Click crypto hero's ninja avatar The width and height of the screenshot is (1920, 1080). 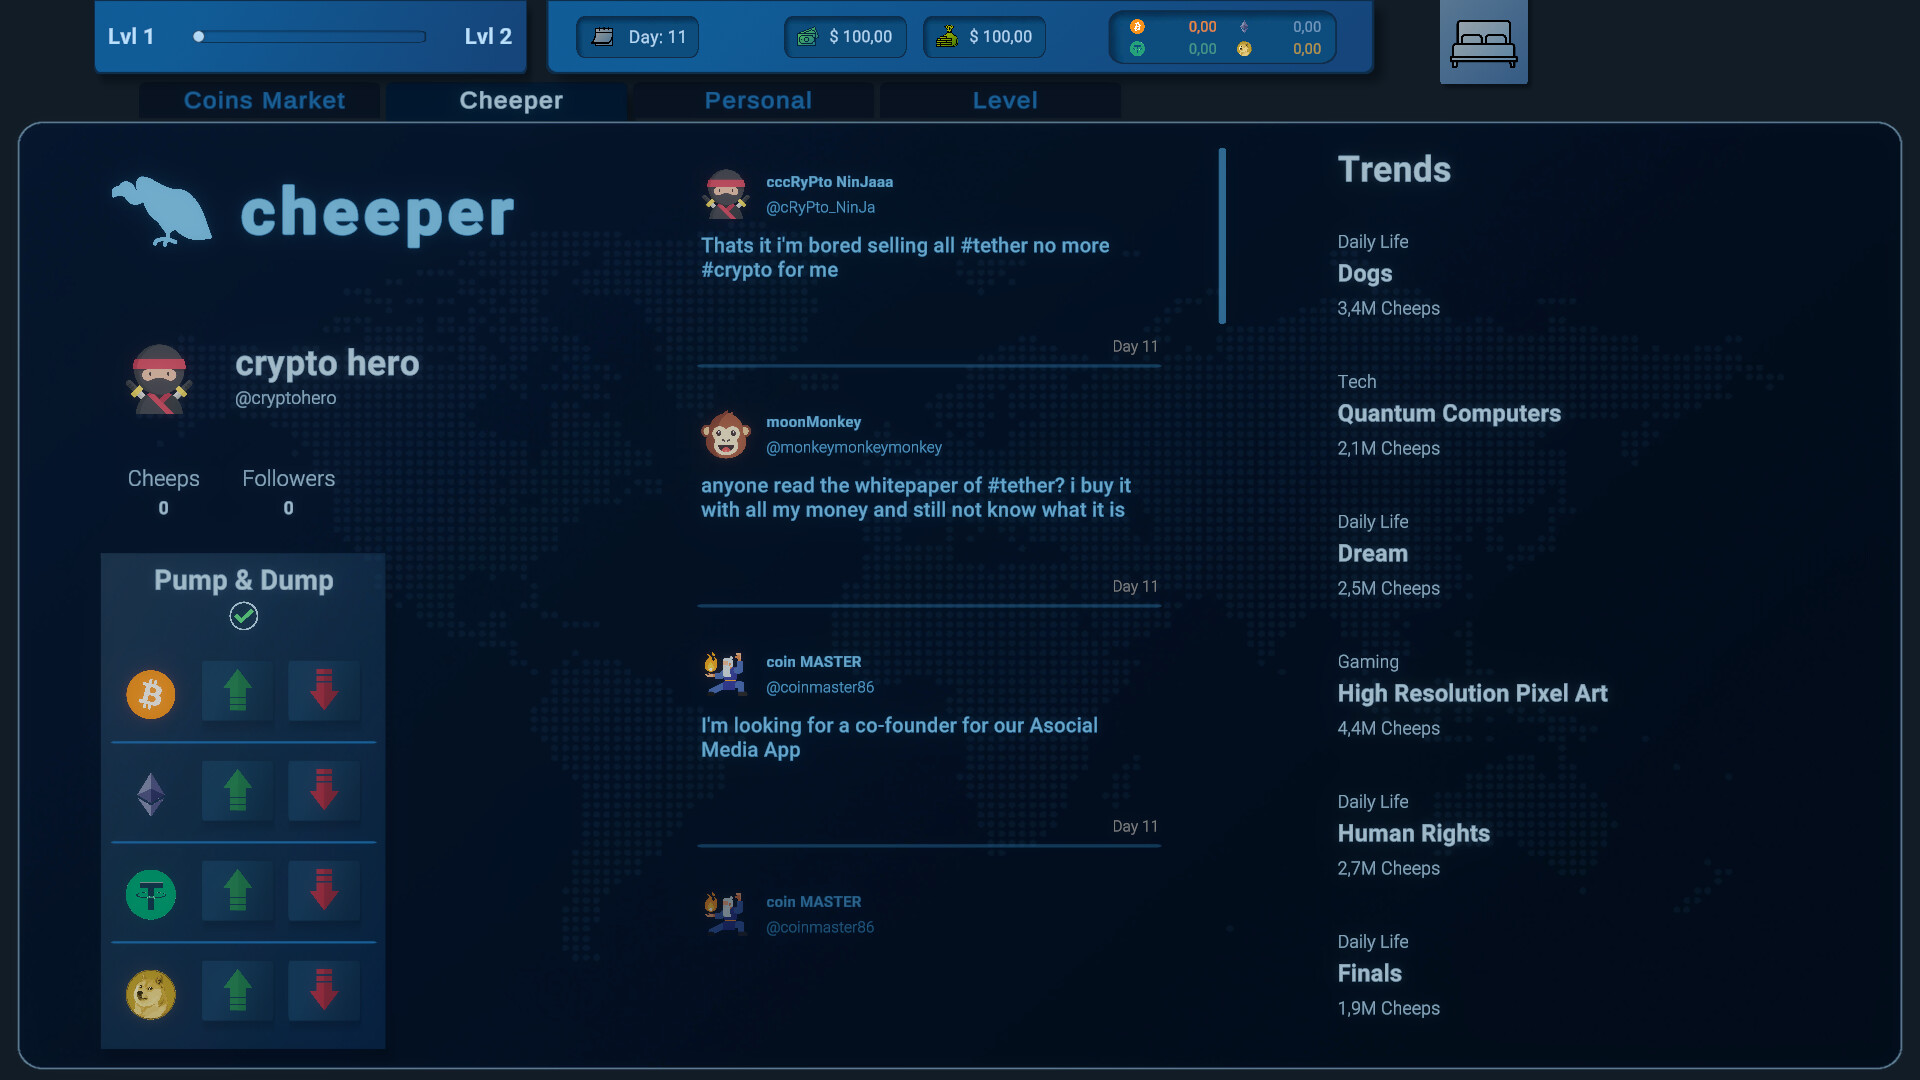pos(160,380)
